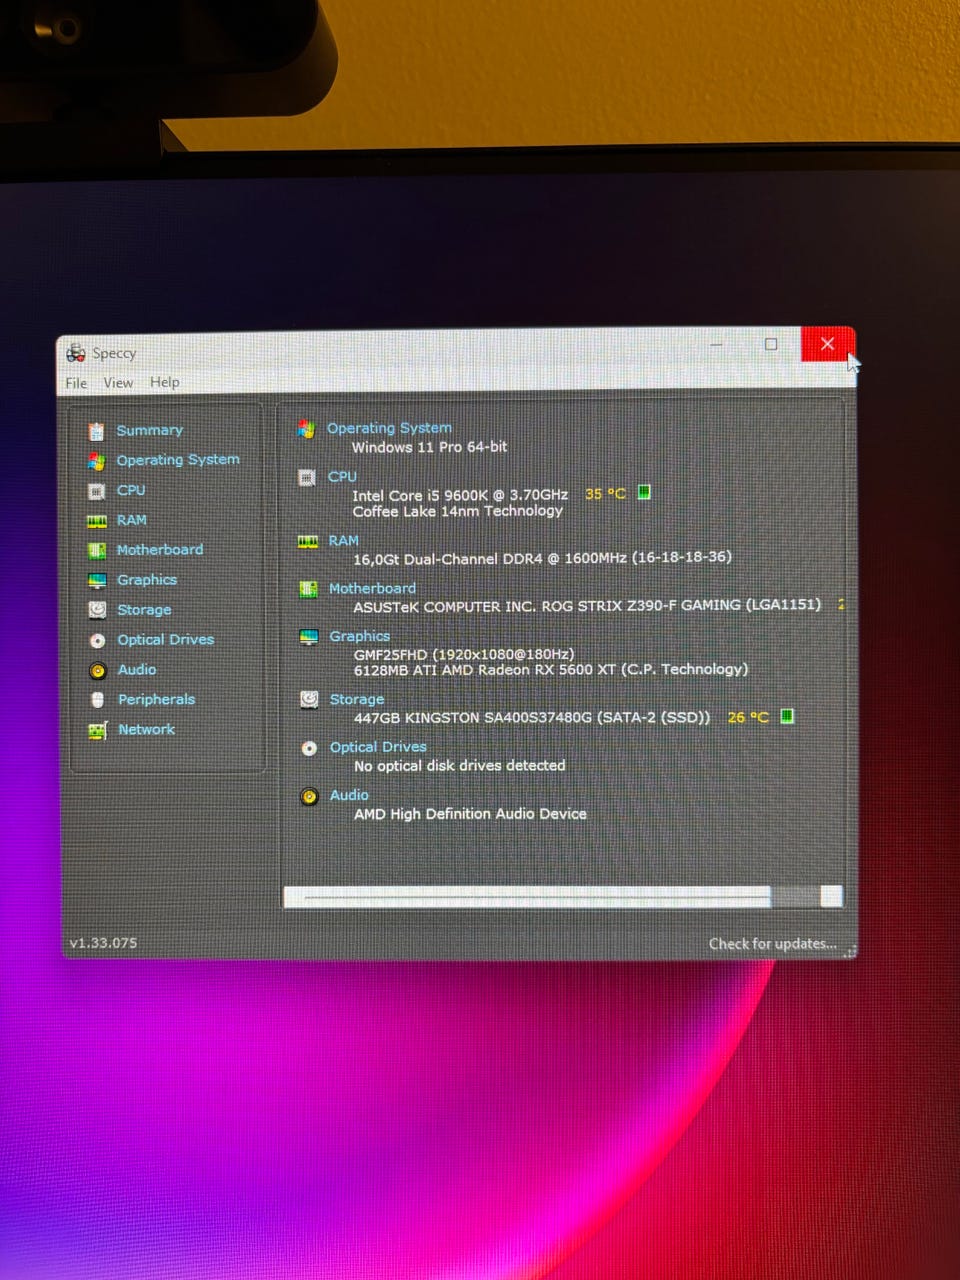Select CPU in the sidebar list
The height and width of the screenshot is (1280, 960).
(131, 490)
